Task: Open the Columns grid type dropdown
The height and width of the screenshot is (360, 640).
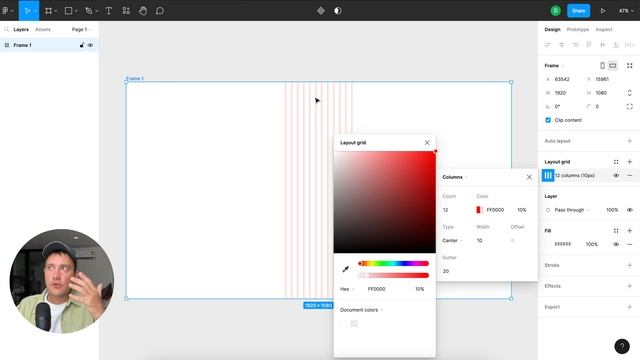Action: (x=455, y=177)
